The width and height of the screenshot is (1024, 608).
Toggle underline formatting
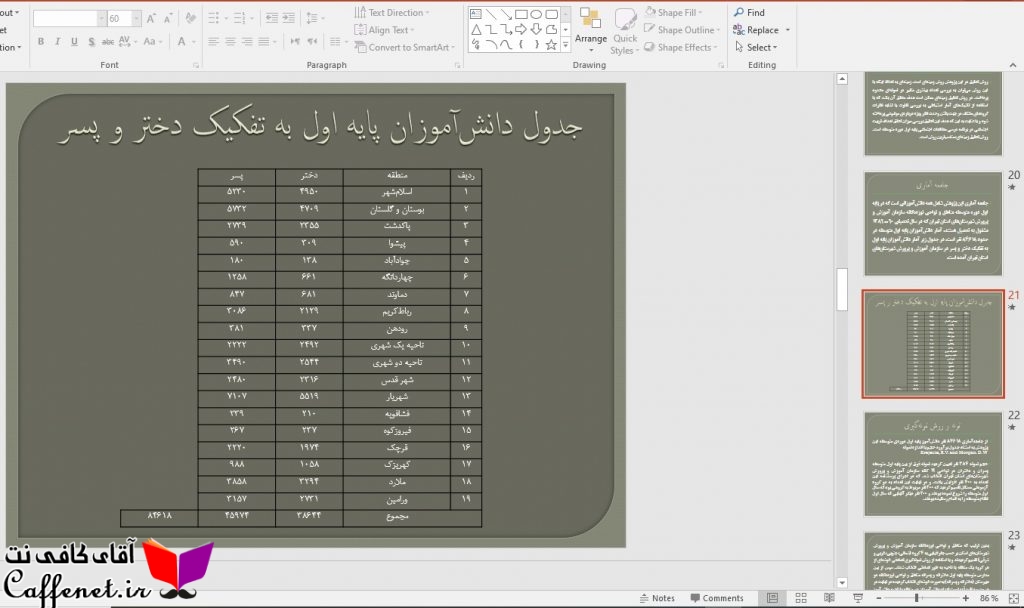pyautogui.click(x=74, y=42)
